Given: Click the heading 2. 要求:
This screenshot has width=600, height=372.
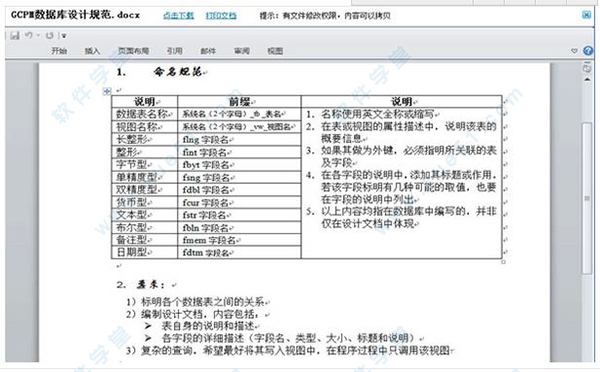Looking at the screenshot, I should (x=141, y=284).
